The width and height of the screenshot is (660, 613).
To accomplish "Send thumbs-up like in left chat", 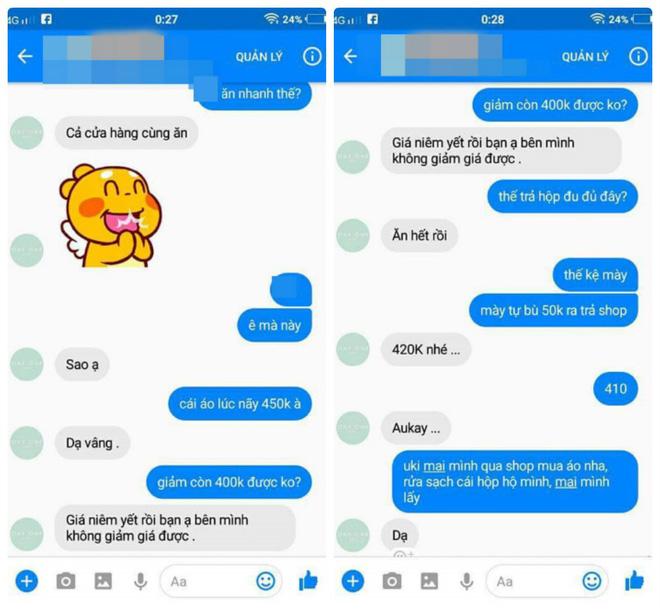I will (308, 581).
